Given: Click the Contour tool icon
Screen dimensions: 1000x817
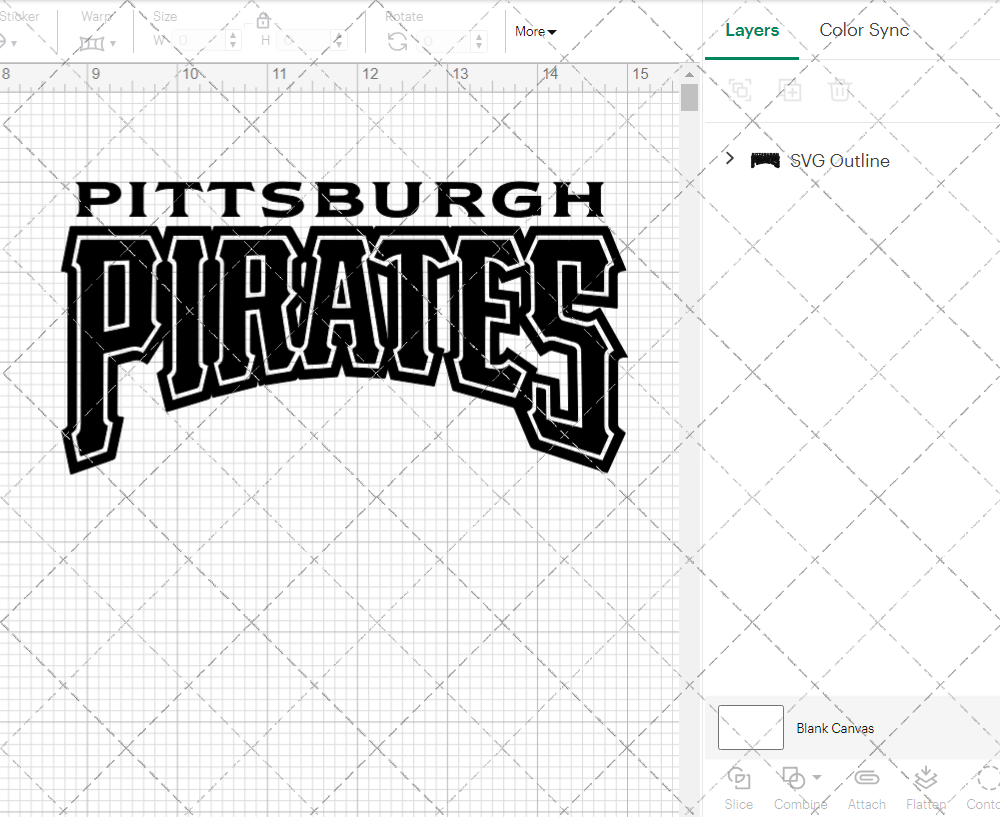Looking at the screenshot, I should 989,779.
